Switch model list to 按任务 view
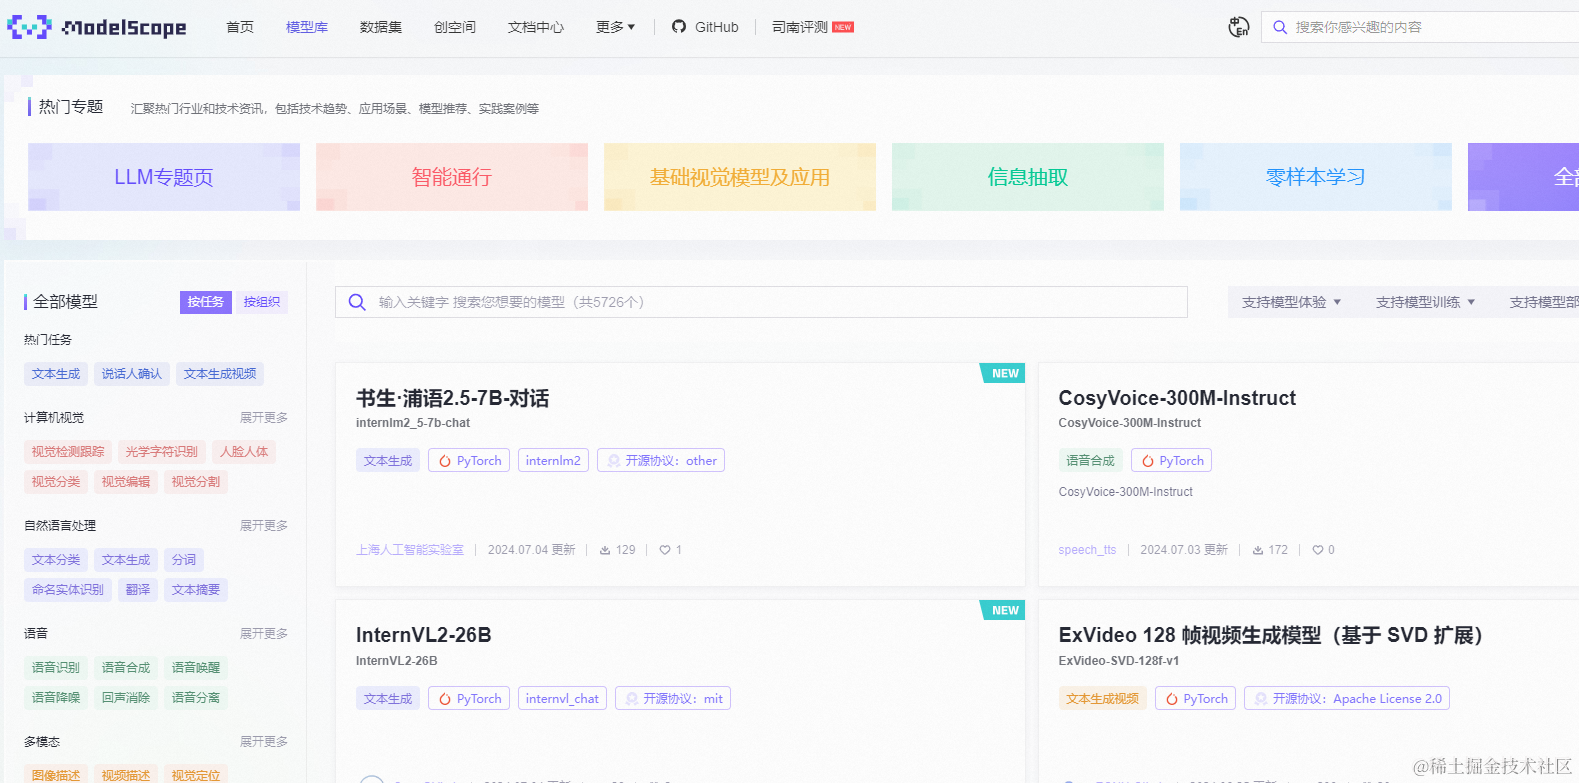 206,302
